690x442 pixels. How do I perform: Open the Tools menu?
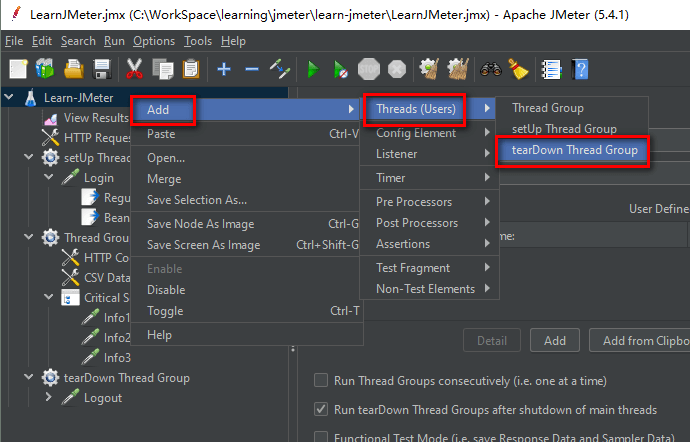point(198,41)
